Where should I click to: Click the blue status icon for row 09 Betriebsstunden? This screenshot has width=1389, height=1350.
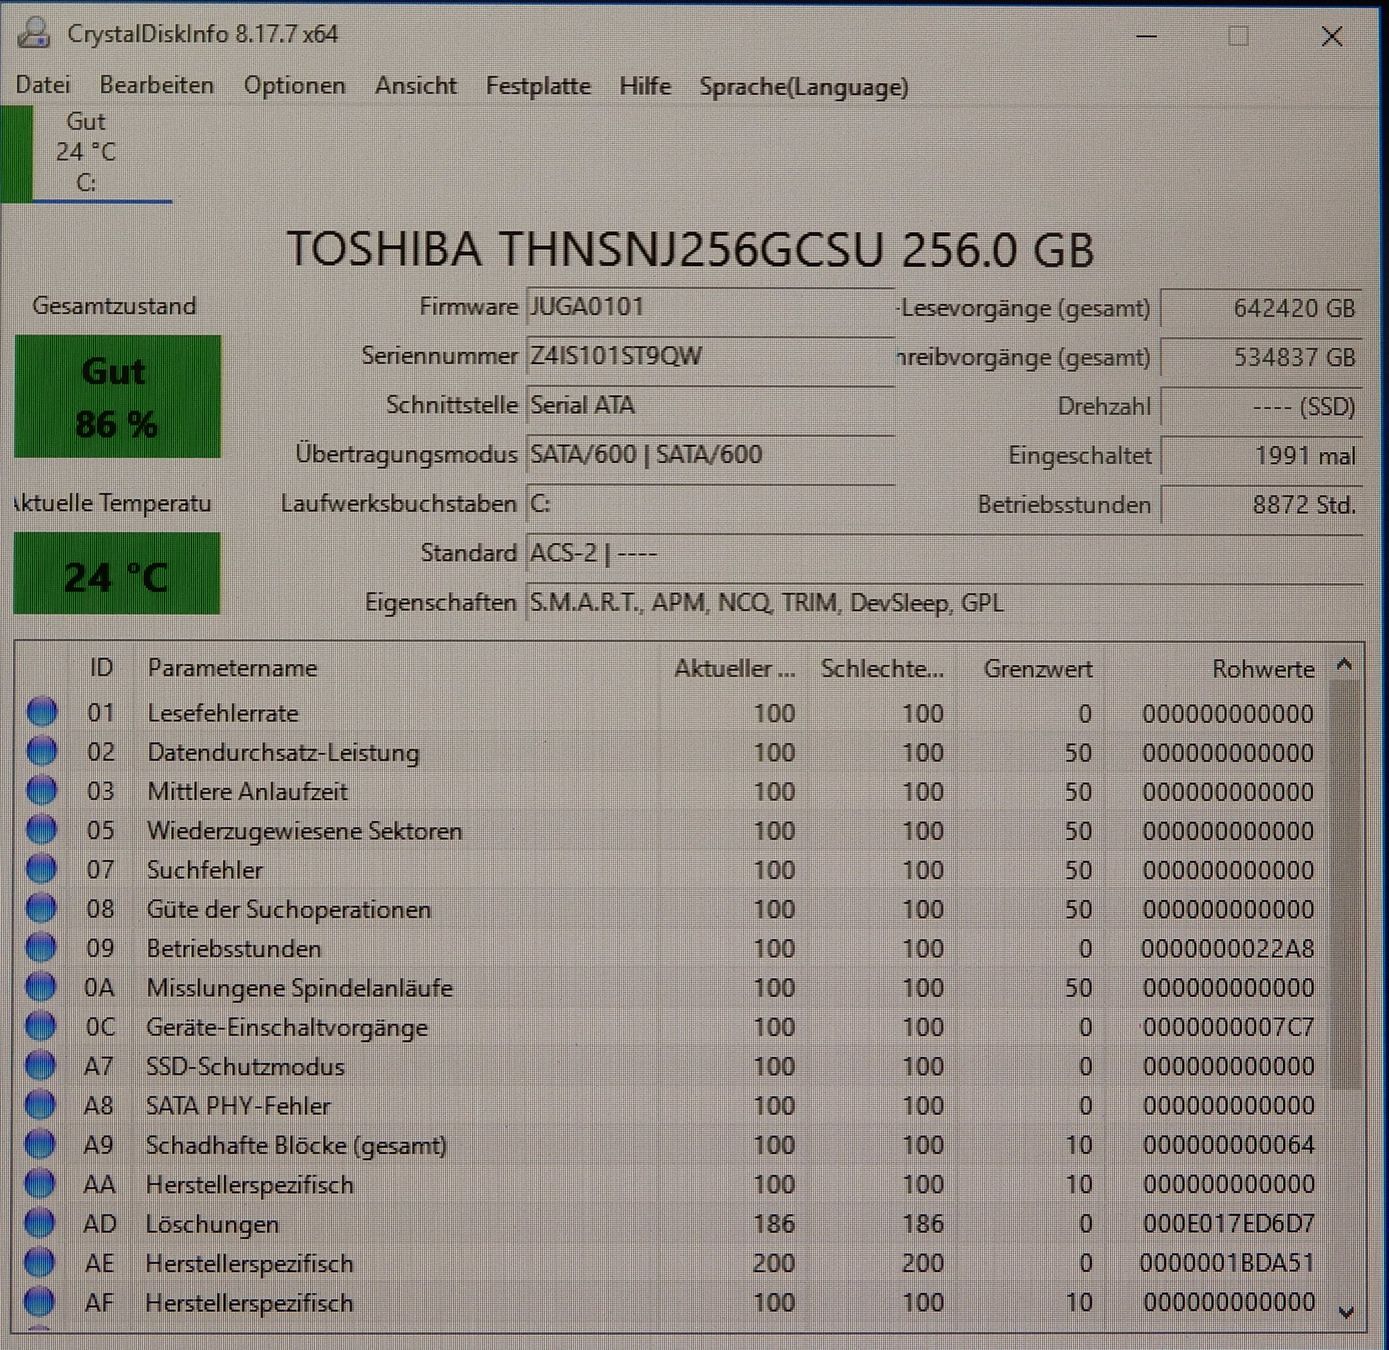(x=41, y=947)
